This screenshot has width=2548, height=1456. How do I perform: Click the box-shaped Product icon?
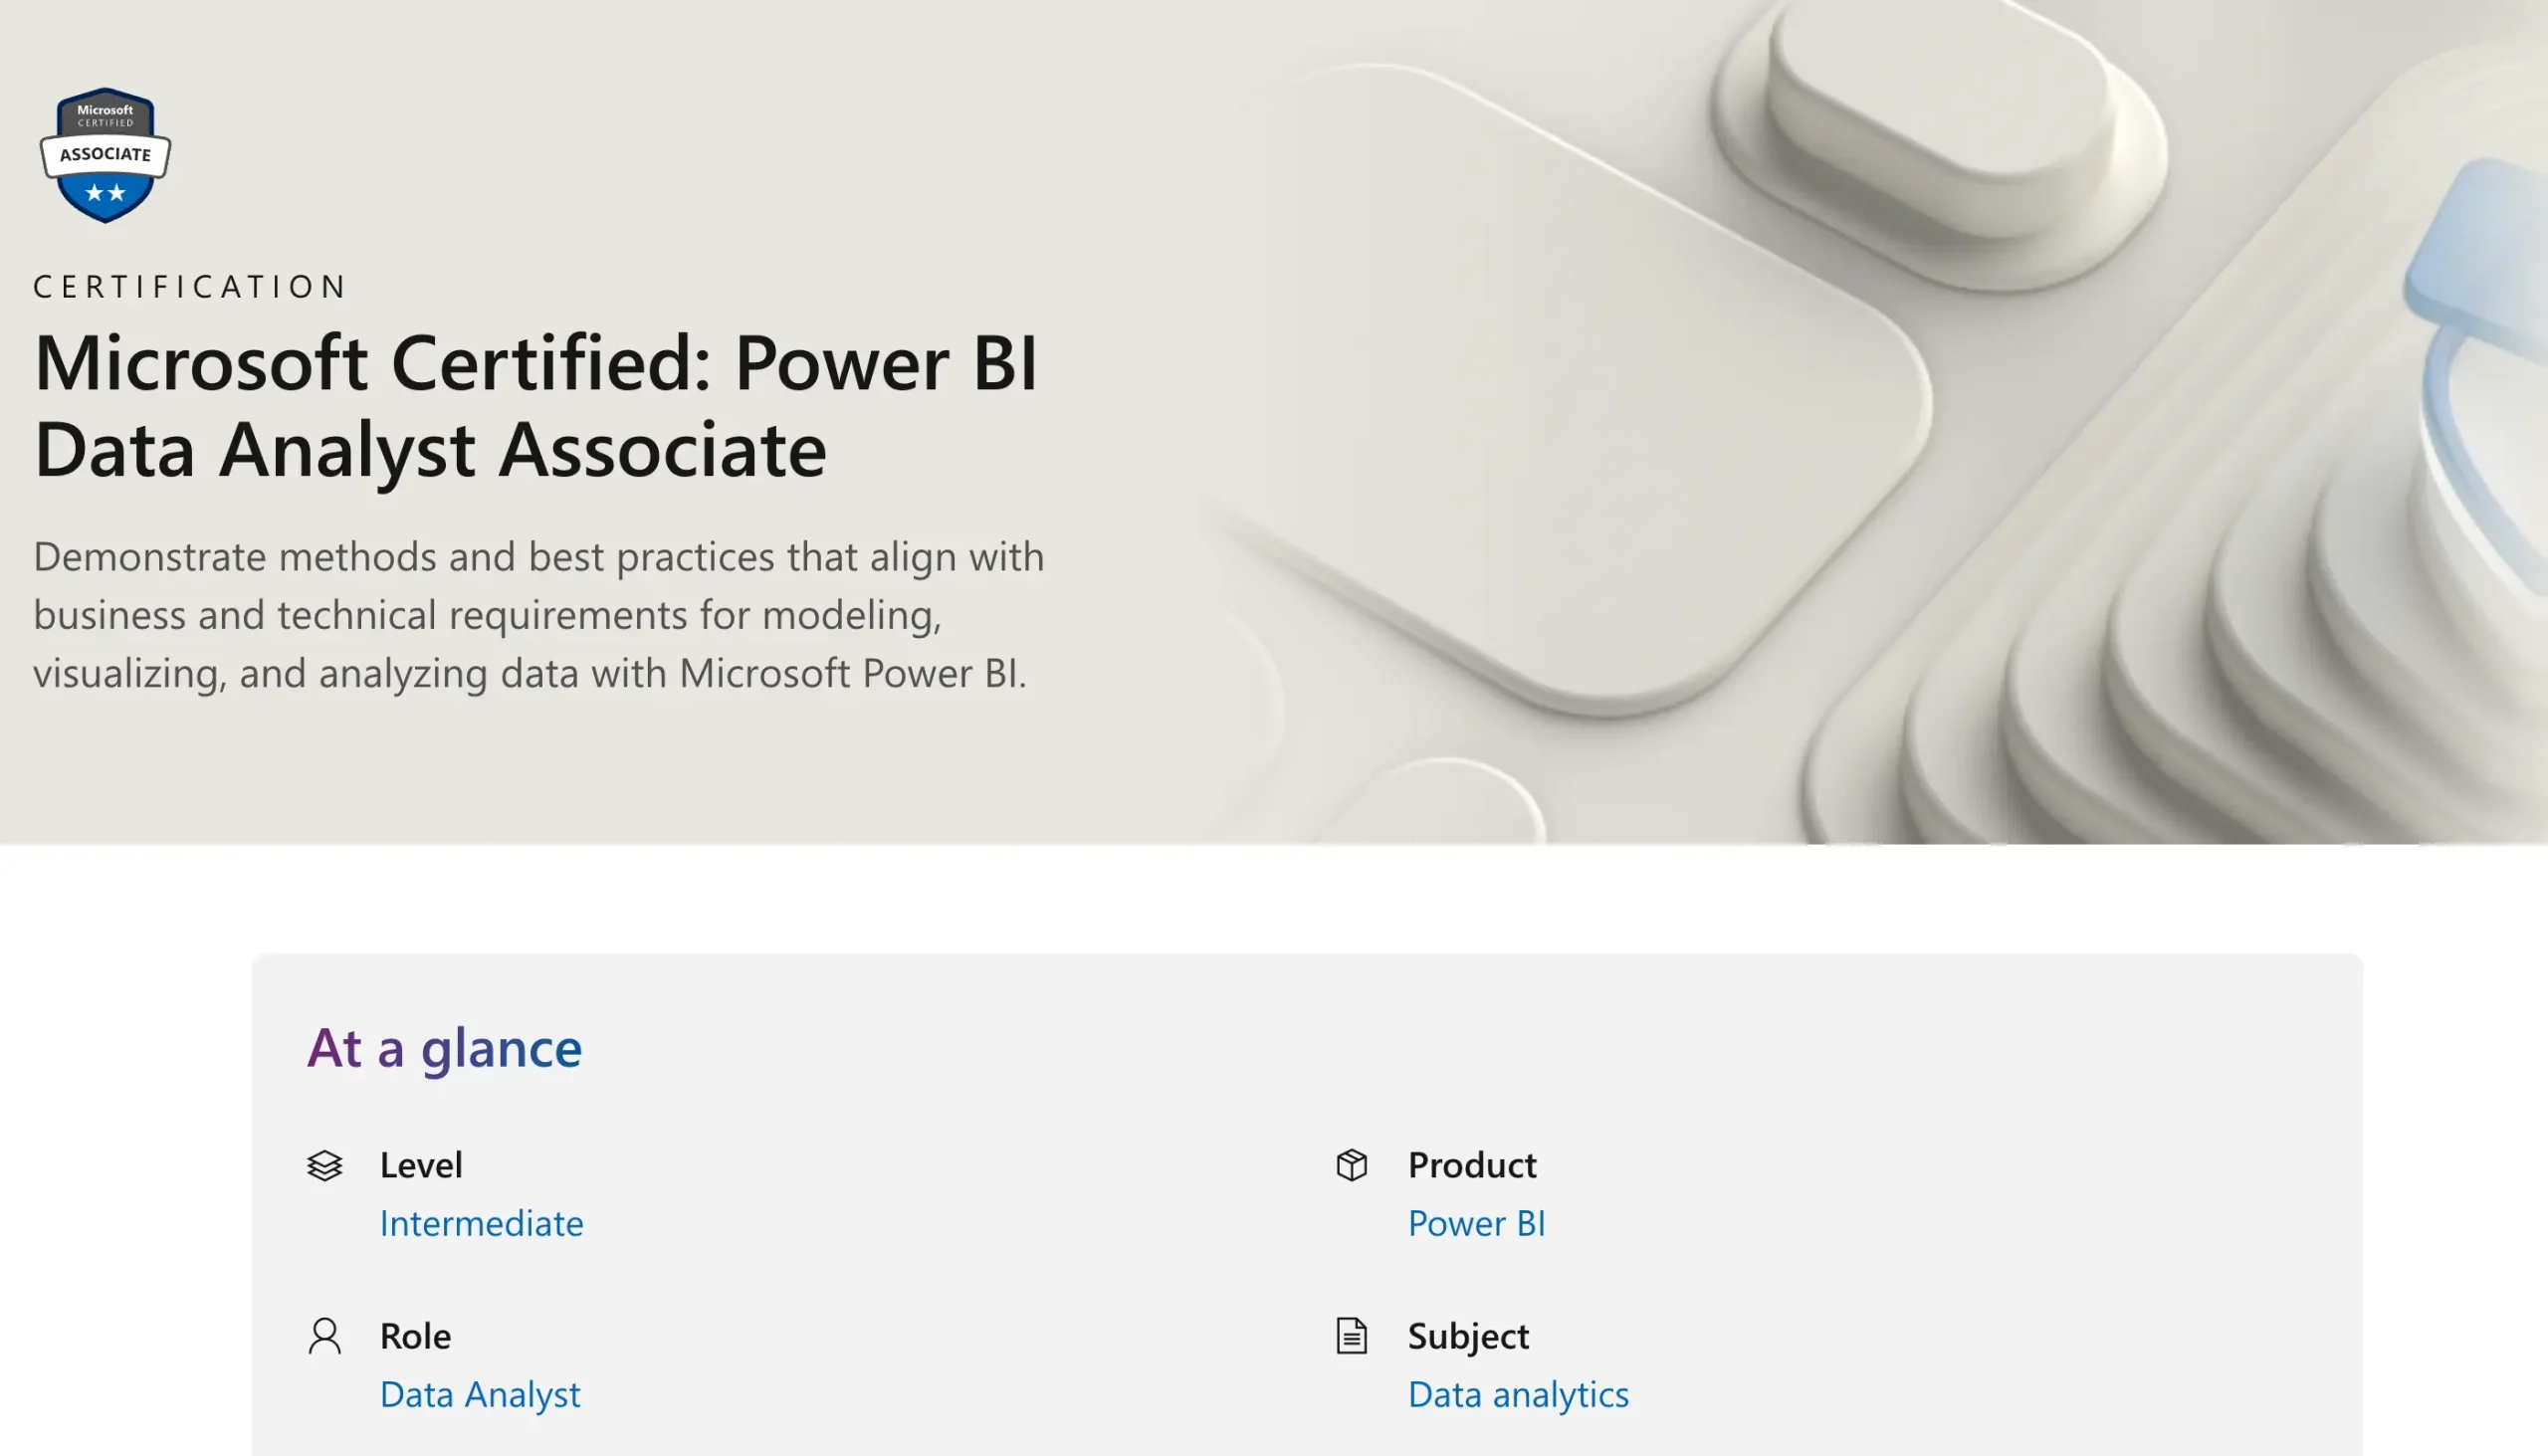click(1351, 1165)
